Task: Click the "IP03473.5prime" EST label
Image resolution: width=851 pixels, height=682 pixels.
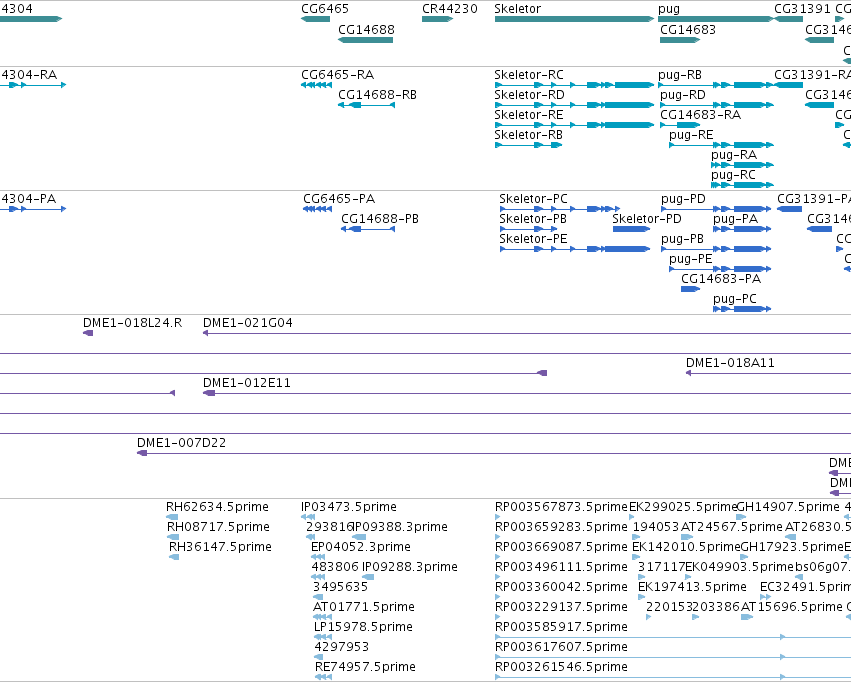Action: pos(349,507)
